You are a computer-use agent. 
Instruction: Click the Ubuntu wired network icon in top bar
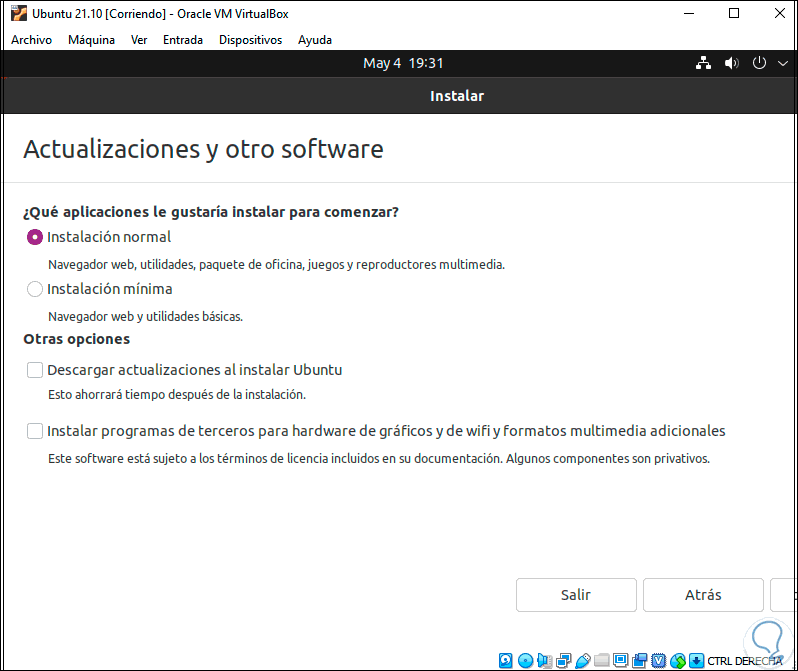tap(703, 63)
